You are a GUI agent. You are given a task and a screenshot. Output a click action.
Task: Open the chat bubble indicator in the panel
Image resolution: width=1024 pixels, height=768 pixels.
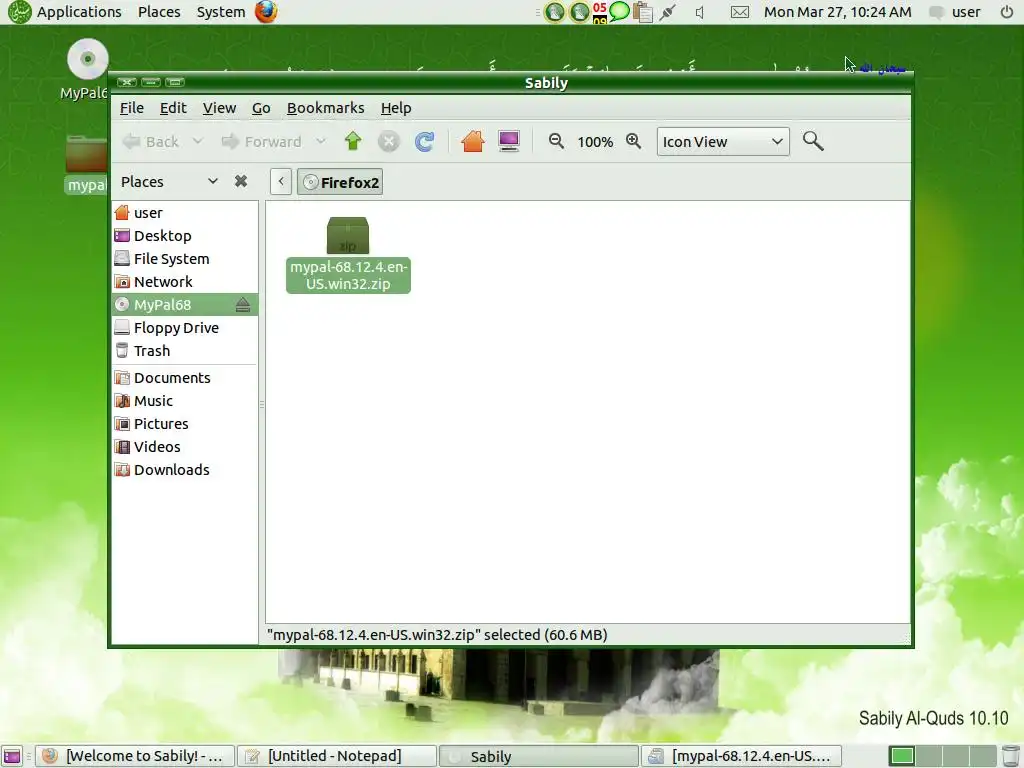[x=619, y=11]
